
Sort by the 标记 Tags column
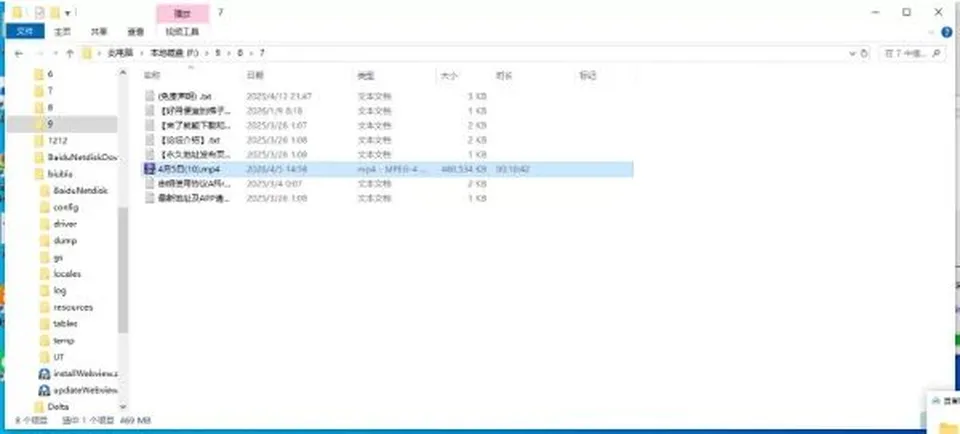pos(587,76)
